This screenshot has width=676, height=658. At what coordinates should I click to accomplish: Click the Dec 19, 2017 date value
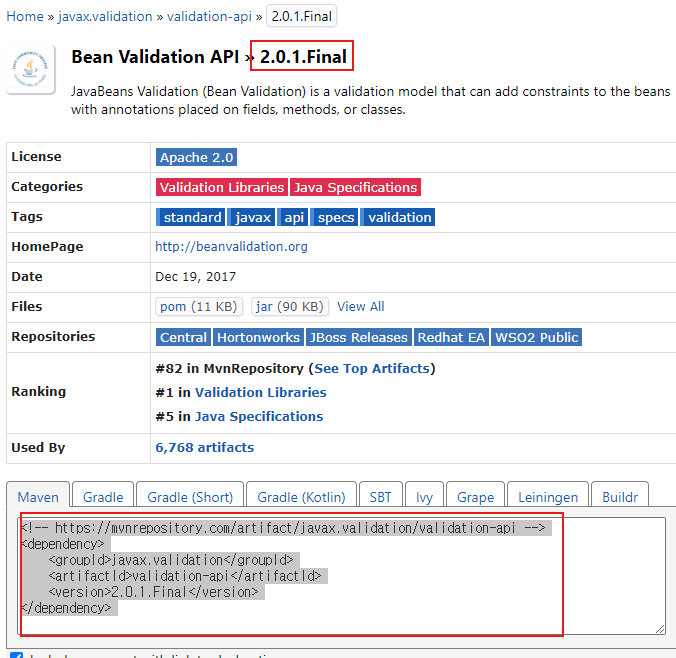[x=196, y=276]
